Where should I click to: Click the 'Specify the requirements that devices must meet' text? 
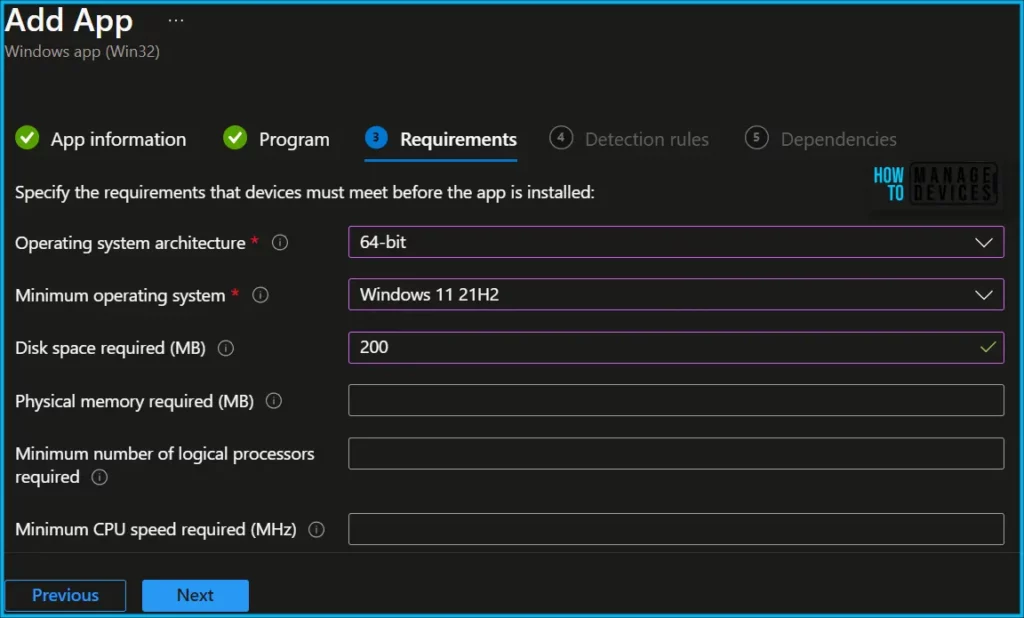(305, 193)
